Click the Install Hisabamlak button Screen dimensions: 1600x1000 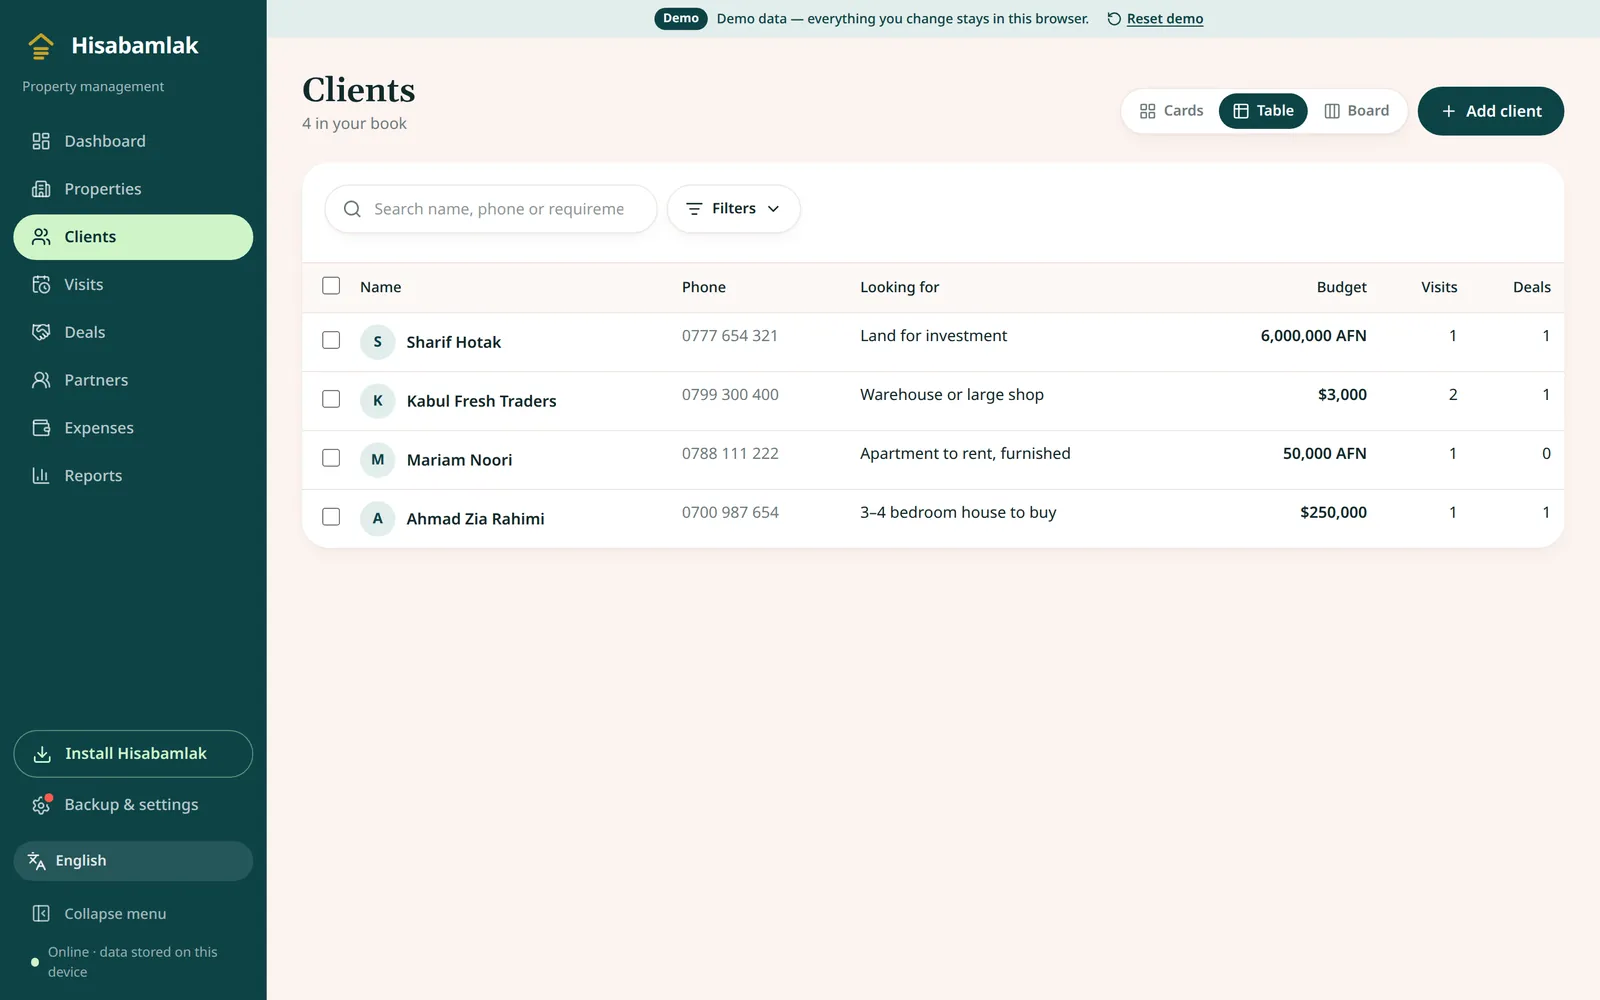coord(133,754)
